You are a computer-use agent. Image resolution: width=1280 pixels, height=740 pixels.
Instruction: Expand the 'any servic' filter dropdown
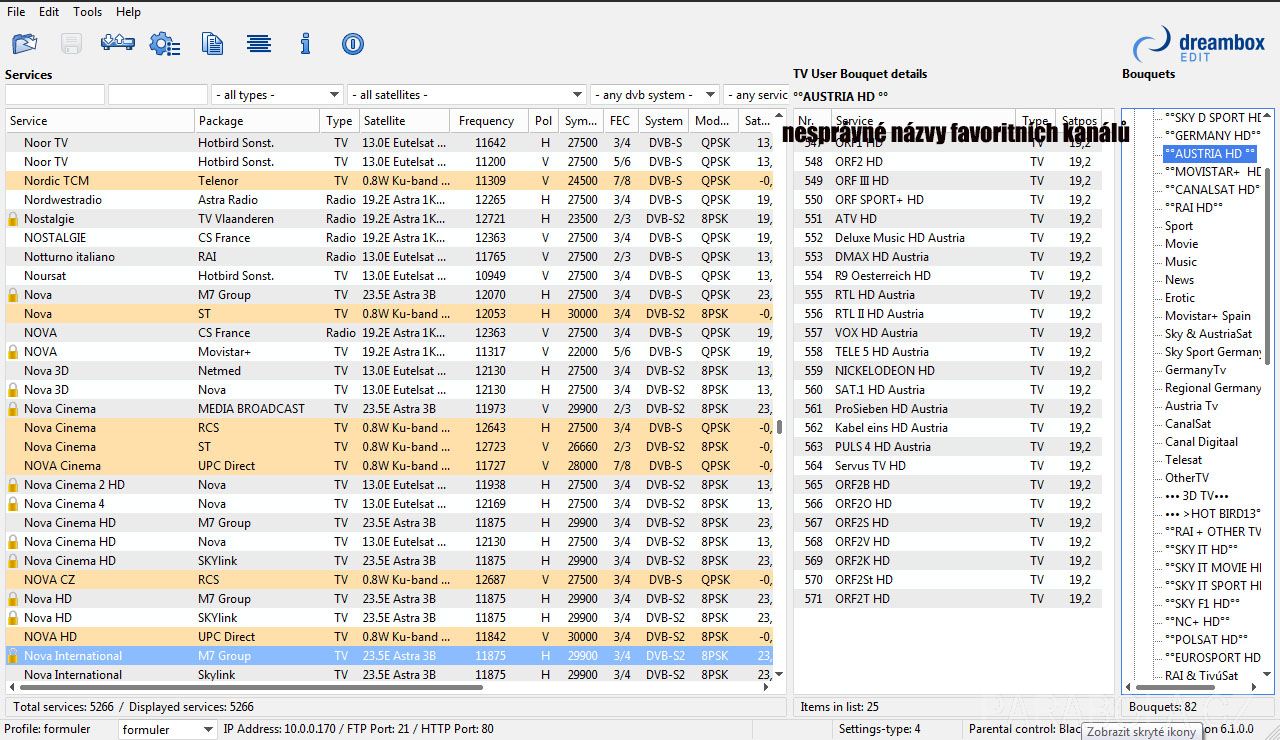point(756,95)
